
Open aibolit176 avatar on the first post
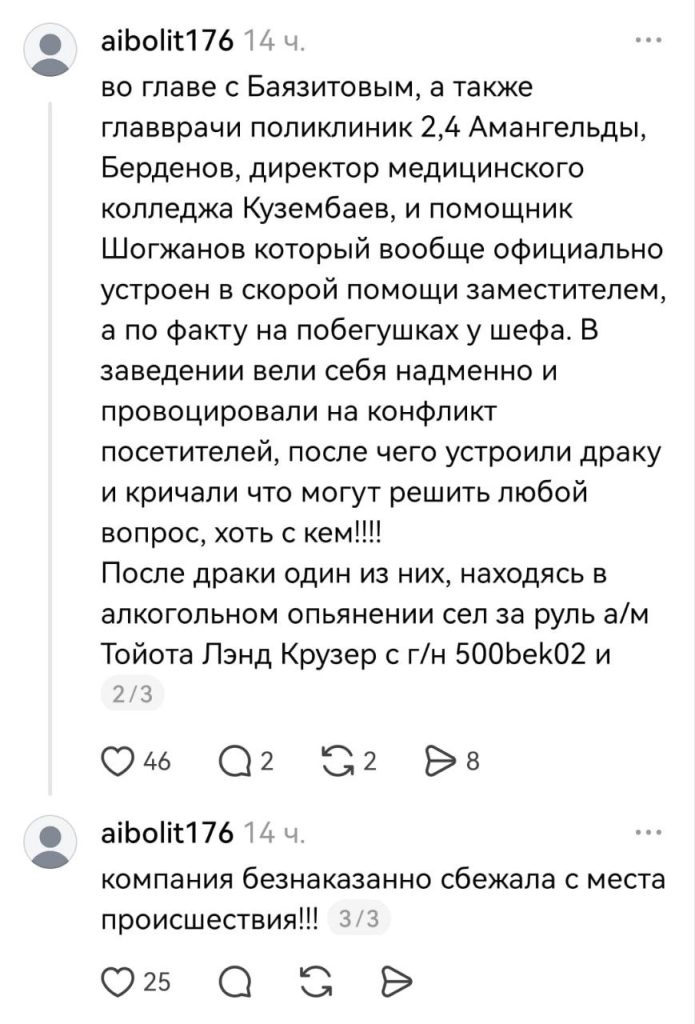click(x=50, y=50)
